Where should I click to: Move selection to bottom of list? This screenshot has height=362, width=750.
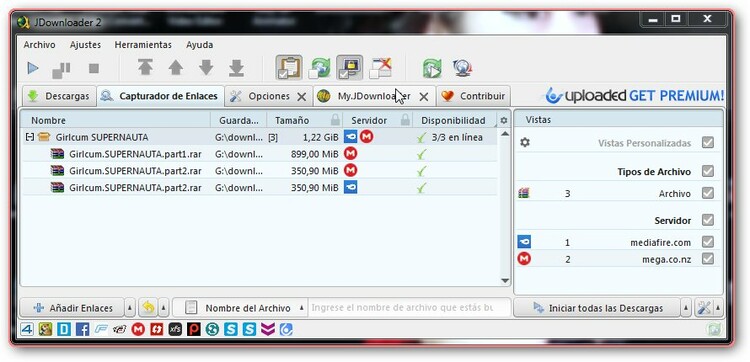236,67
